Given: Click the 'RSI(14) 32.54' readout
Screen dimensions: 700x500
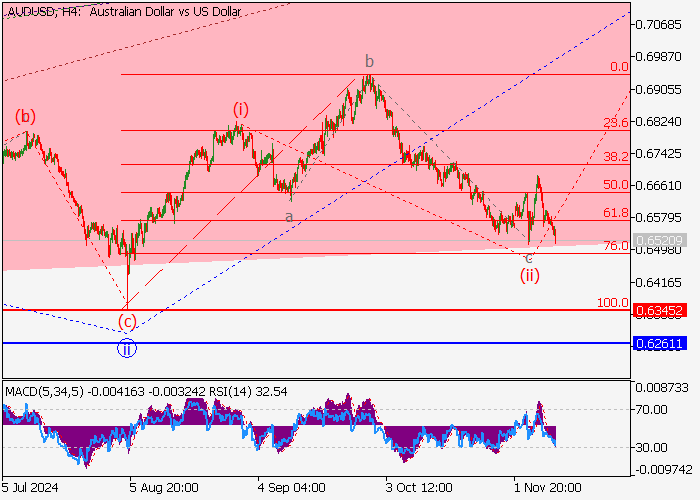Looking at the screenshot, I should coord(248,392).
